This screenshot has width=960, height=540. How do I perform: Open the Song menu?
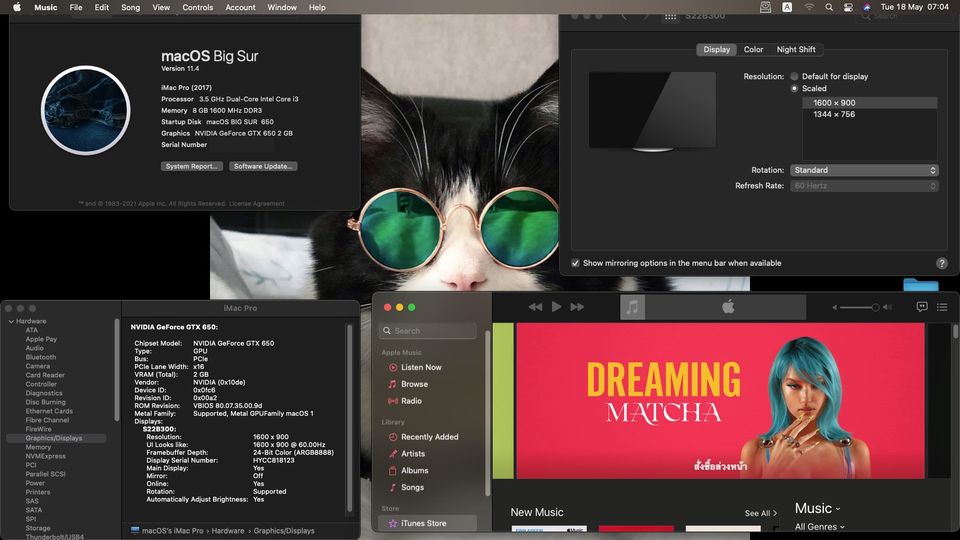(130, 7)
